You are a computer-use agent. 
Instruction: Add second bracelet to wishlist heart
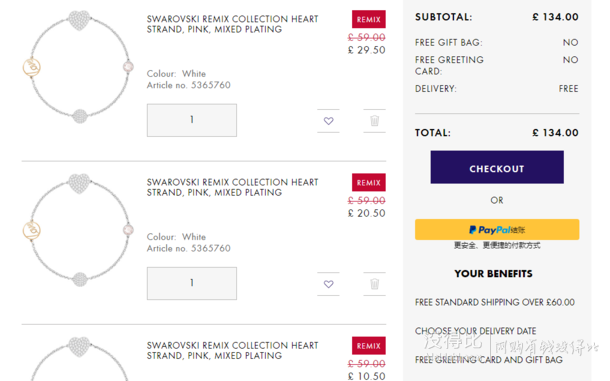pos(328,284)
